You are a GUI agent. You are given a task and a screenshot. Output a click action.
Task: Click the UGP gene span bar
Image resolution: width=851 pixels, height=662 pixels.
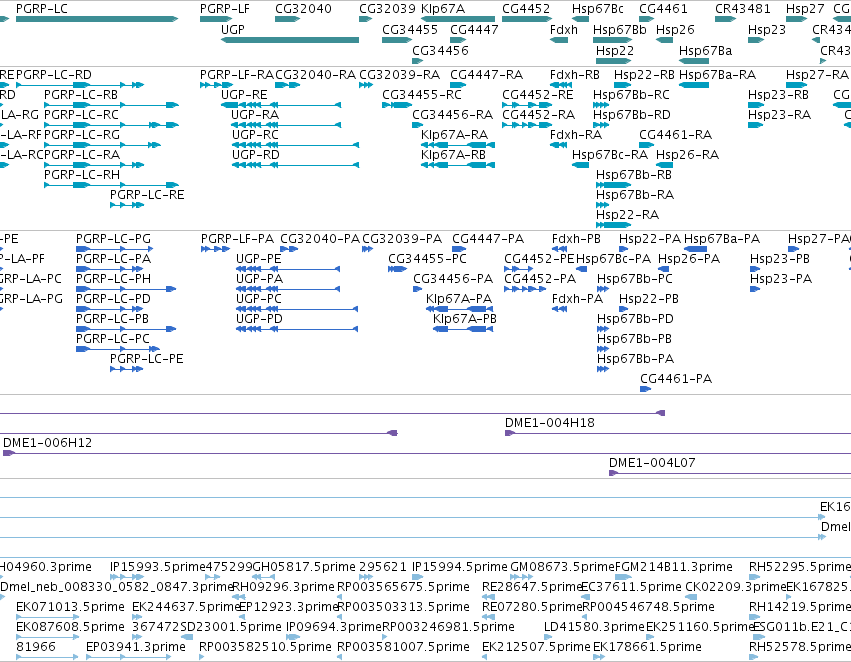[x=290, y=40]
